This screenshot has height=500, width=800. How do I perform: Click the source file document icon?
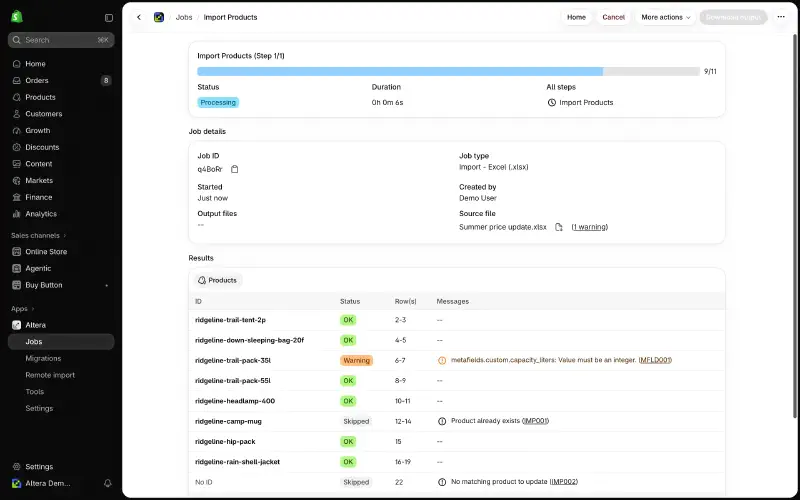click(x=559, y=227)
